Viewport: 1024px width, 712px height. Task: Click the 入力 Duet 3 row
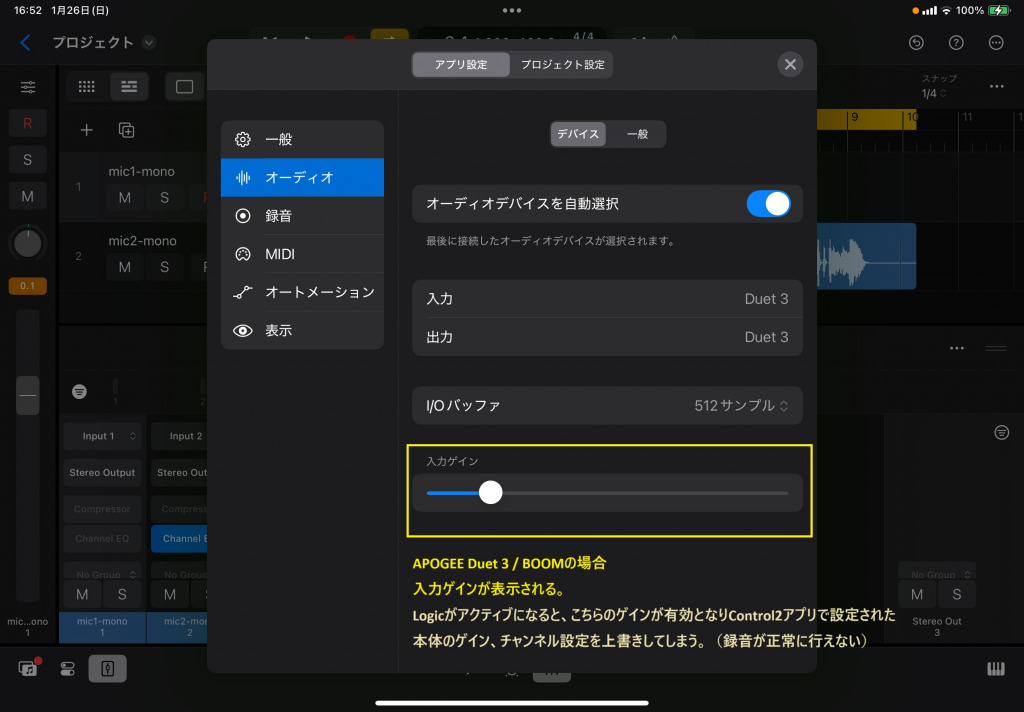607,299
